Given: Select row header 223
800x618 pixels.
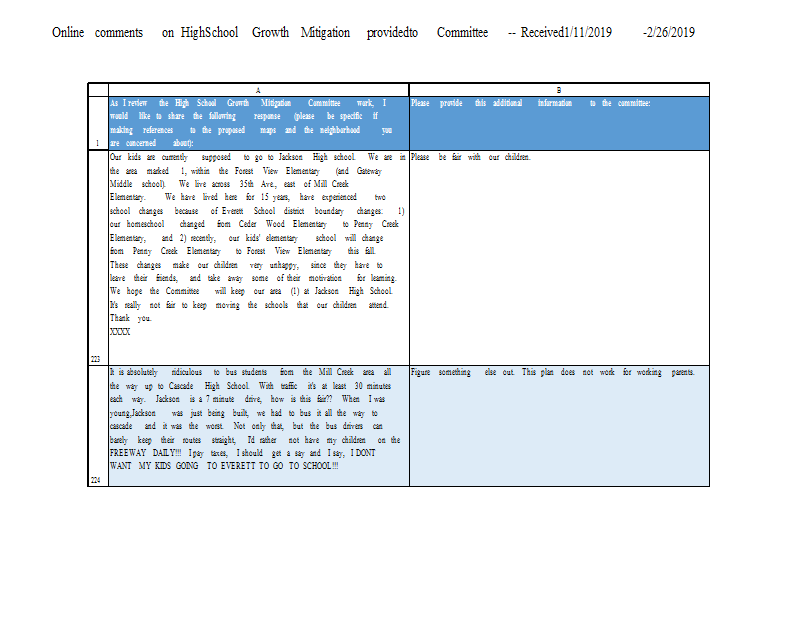Looking at the screenshot, I should click(98, 258).
